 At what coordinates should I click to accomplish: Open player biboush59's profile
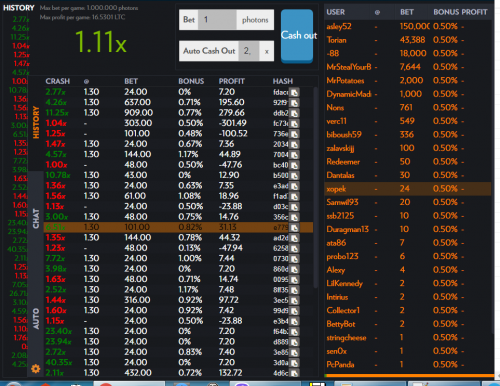pyautogui.click(x=344, y=135)
